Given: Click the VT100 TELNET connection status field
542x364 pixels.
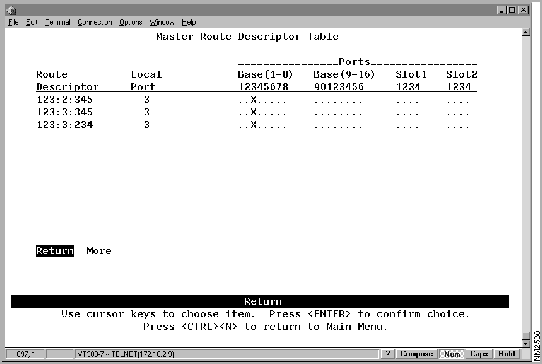Looking at the screenshot, I should click(x=226, y=354).
